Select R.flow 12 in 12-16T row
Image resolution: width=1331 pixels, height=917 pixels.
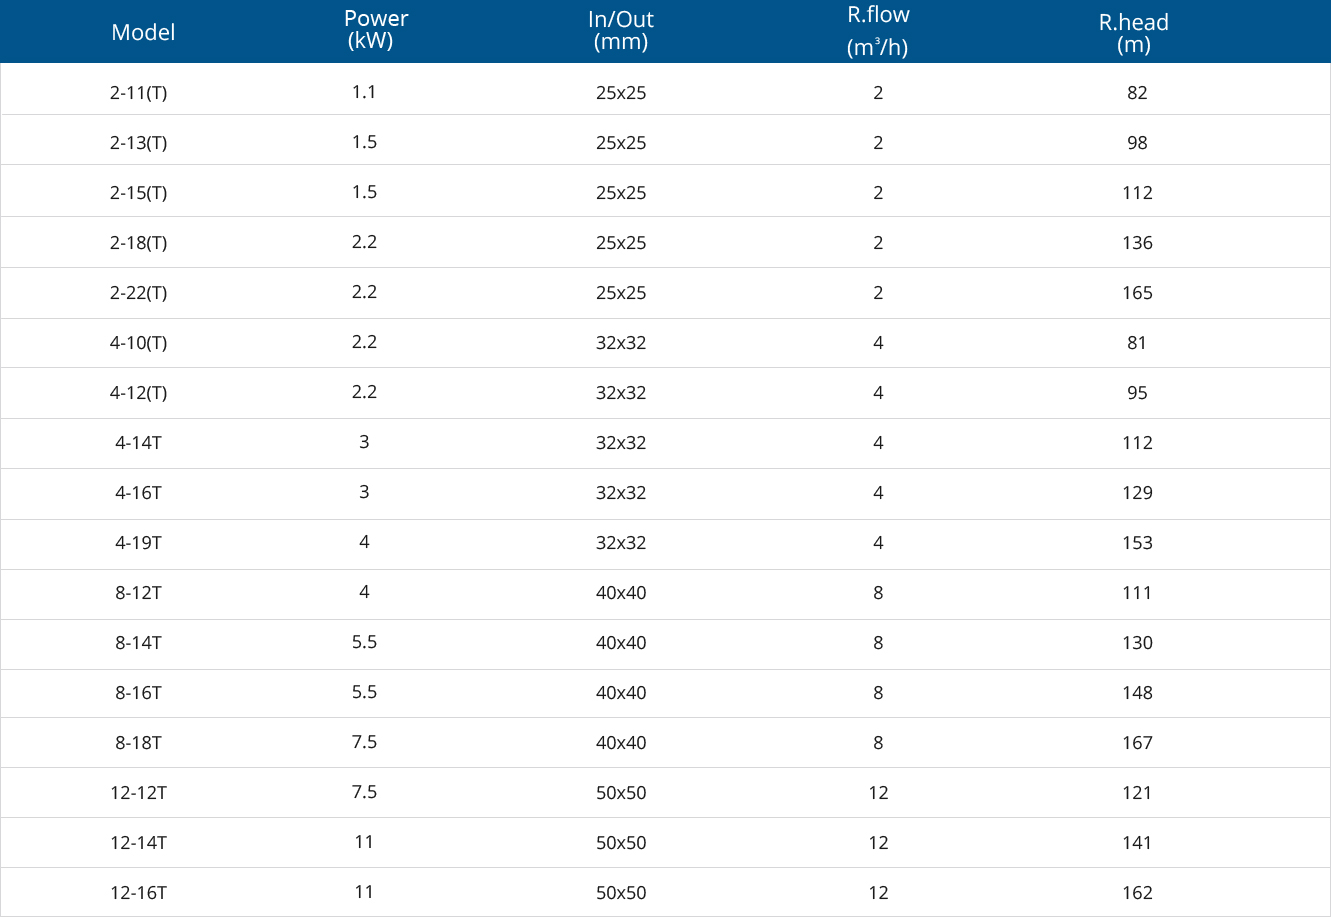click(878, 893)
